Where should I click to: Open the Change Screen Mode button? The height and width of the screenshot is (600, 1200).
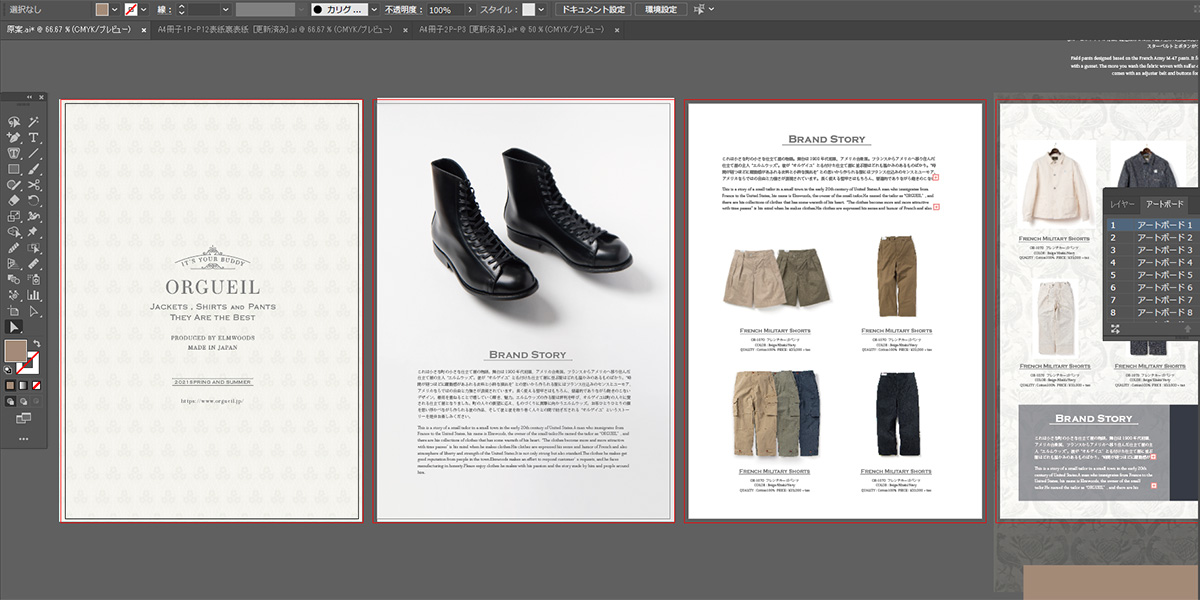click(x=23, y=418)
